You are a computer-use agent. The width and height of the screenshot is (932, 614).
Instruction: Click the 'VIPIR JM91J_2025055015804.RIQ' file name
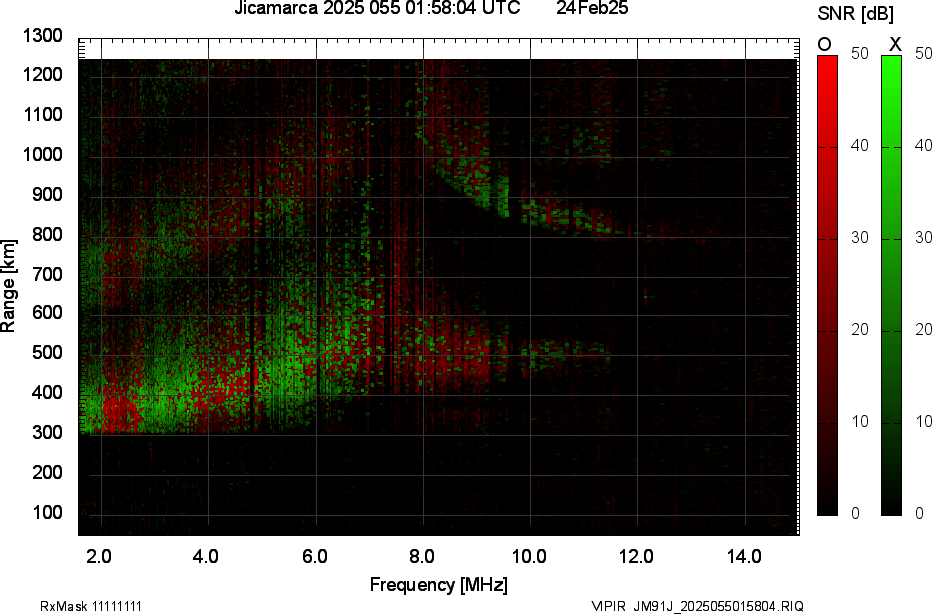(698, 606)
